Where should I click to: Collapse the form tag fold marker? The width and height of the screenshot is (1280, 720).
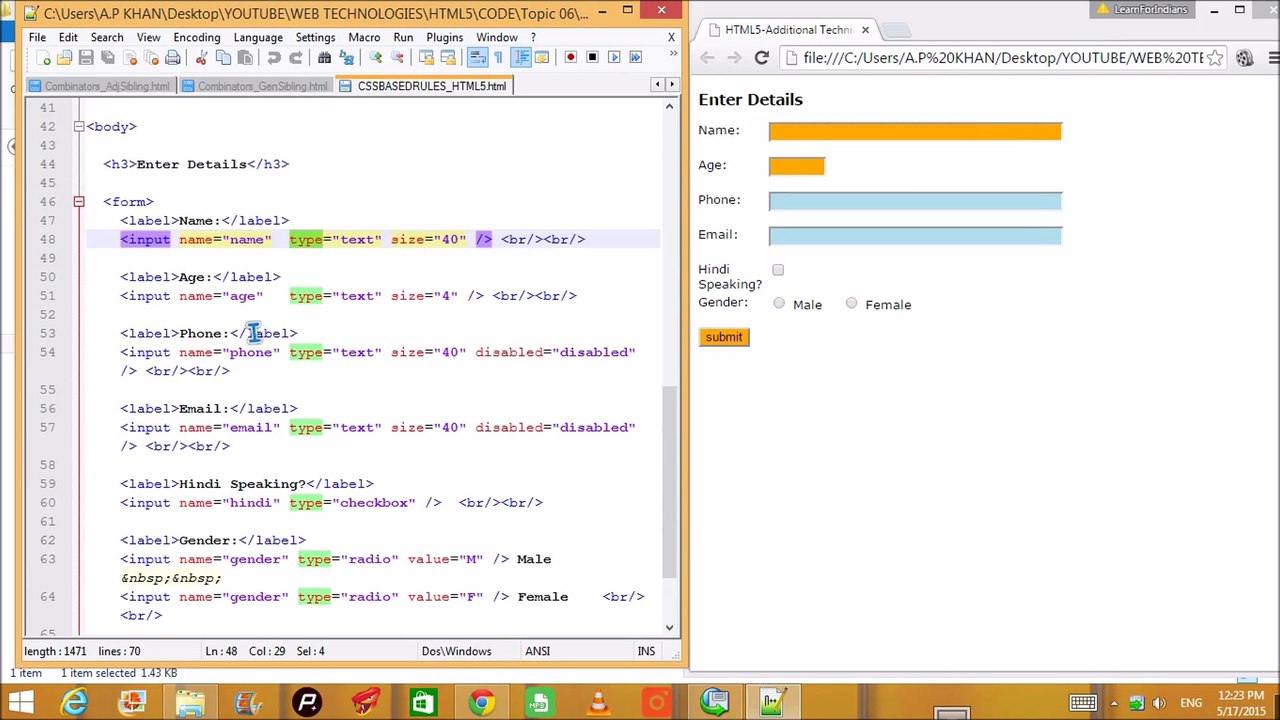pos(78,202)
